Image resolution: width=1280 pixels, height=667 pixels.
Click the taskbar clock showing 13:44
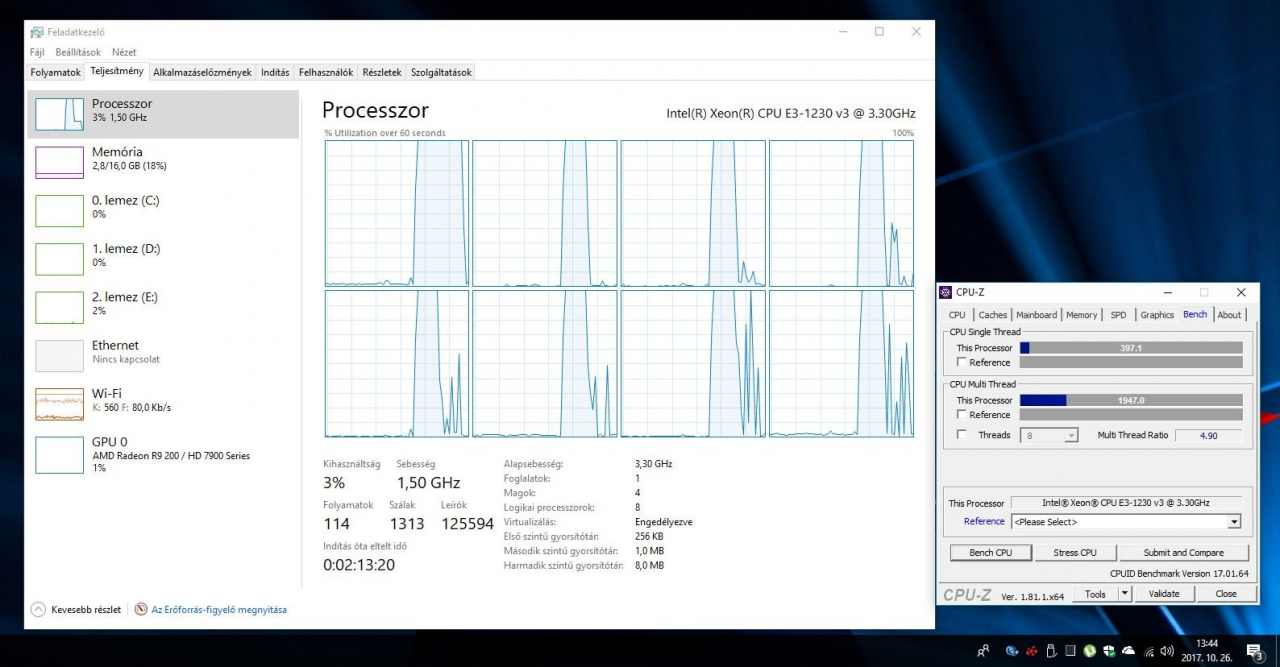pos(1207,650)
